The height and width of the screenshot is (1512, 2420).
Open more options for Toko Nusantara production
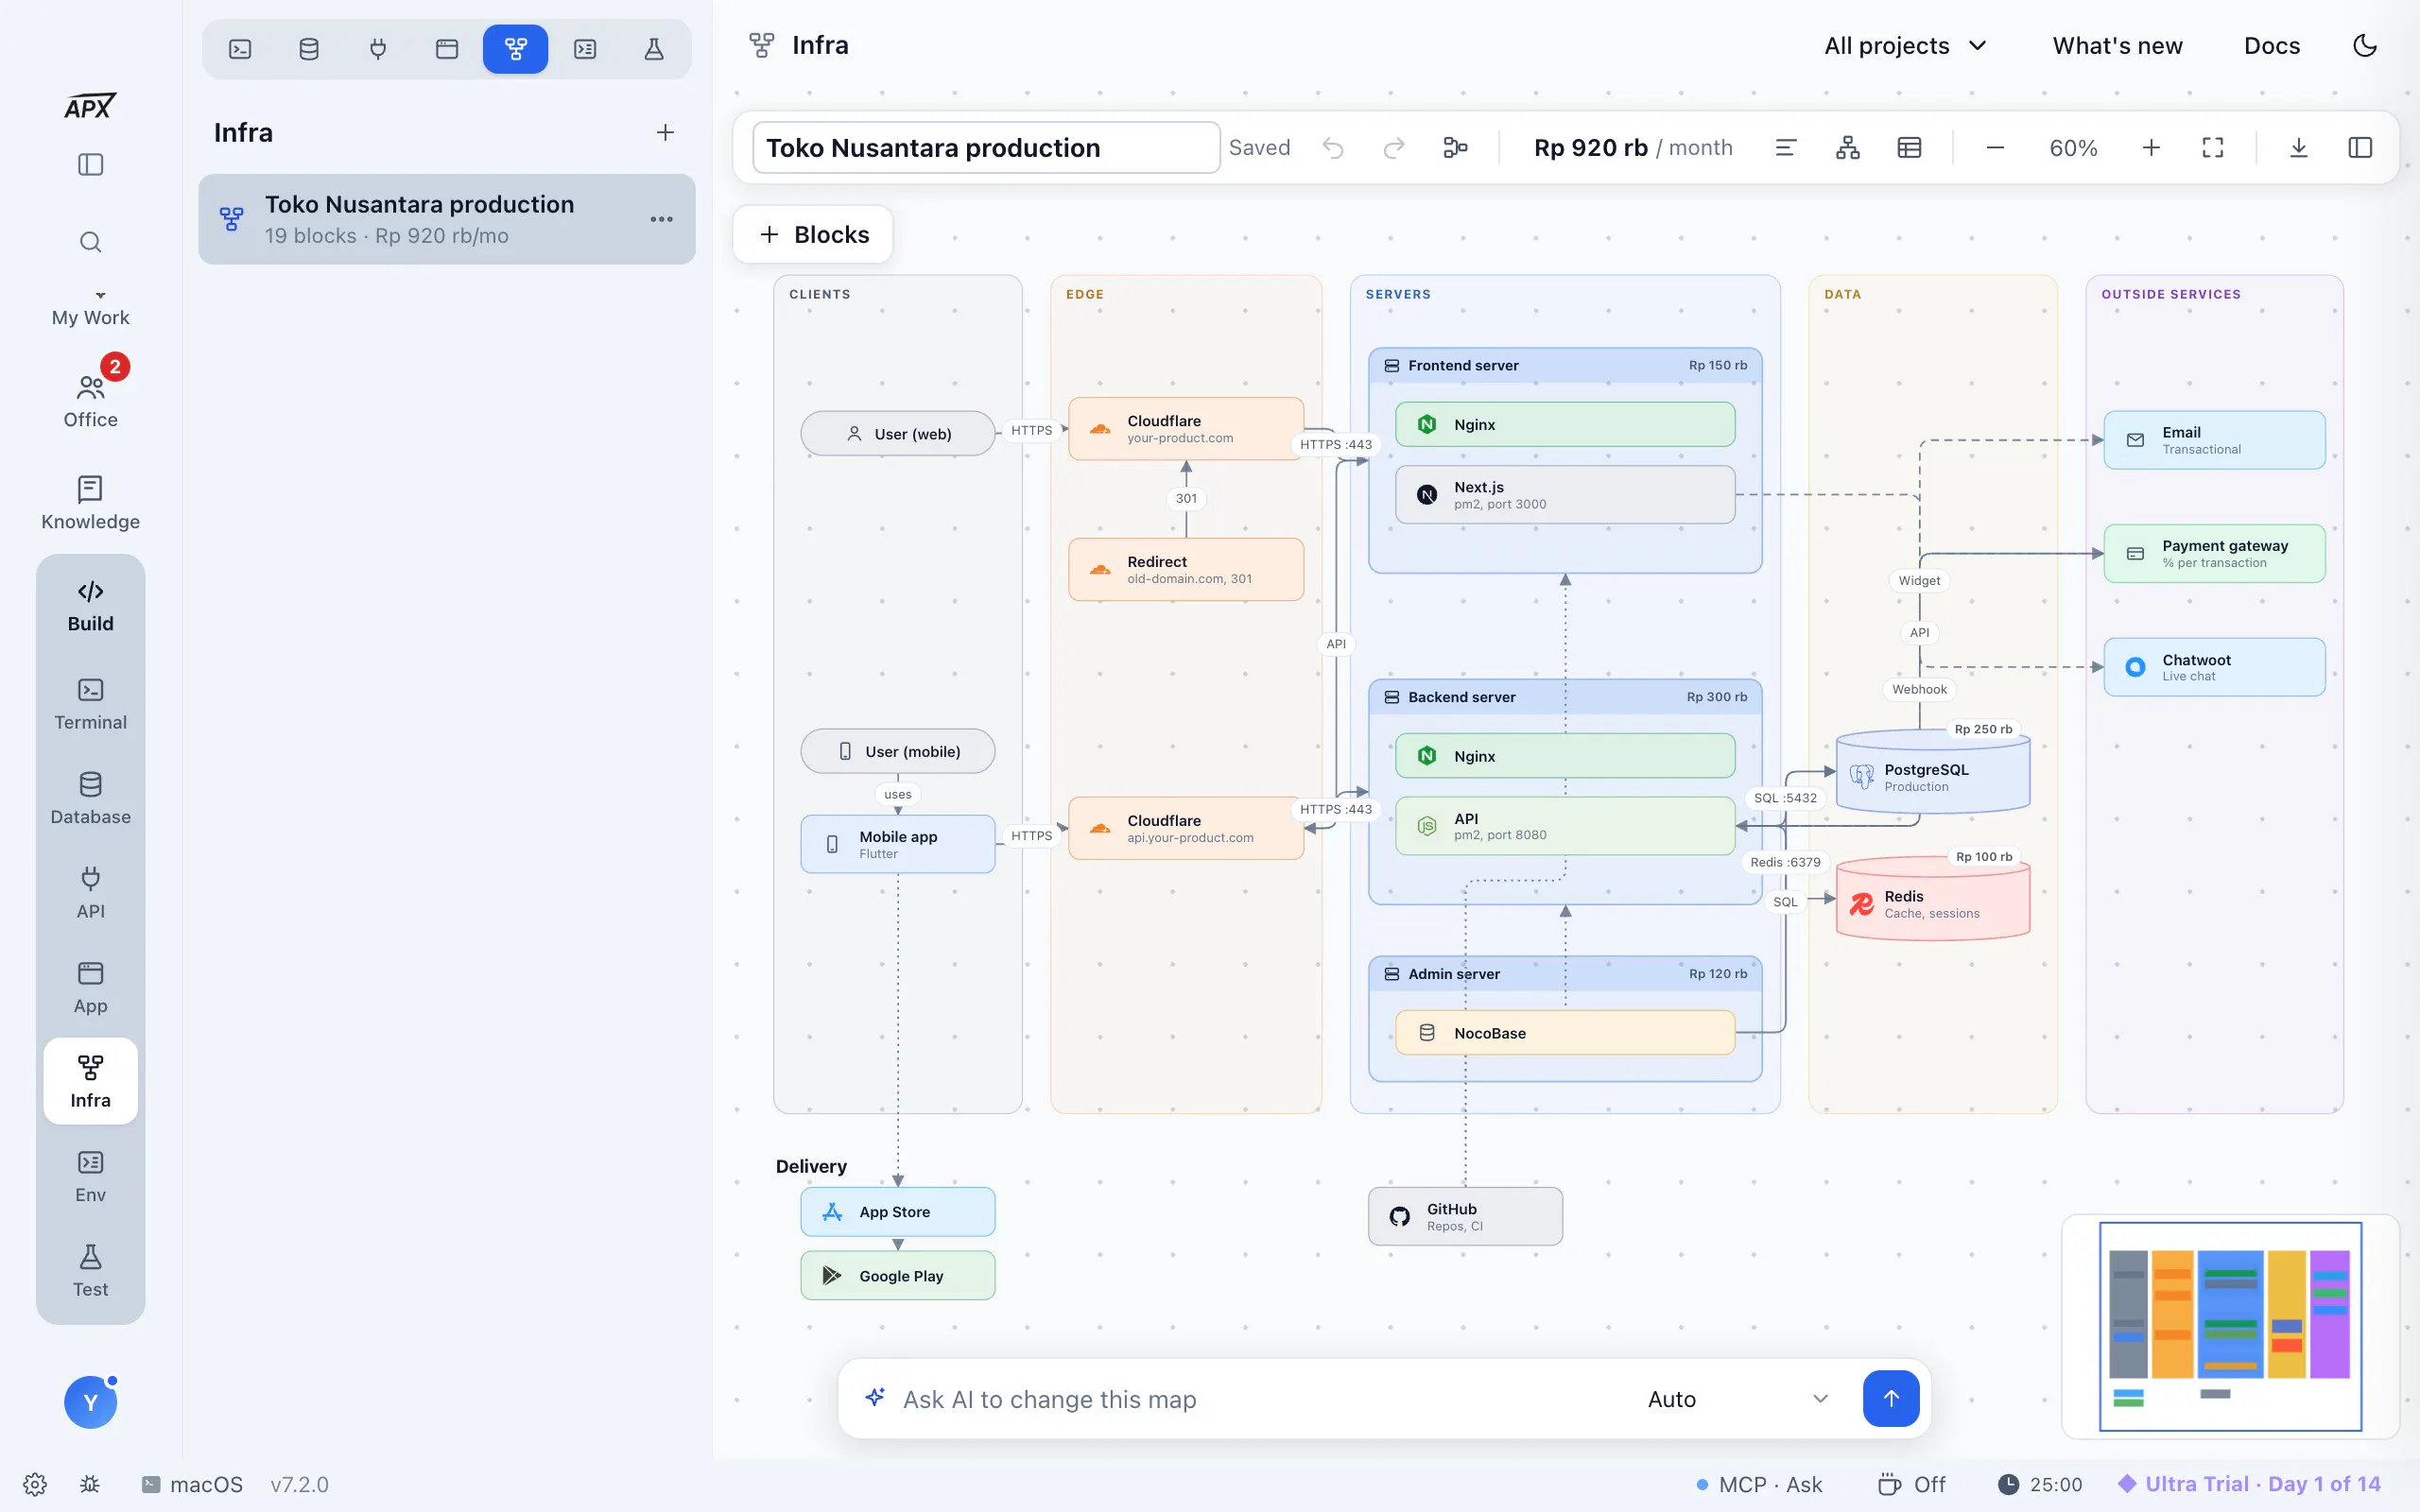point(661,219)
